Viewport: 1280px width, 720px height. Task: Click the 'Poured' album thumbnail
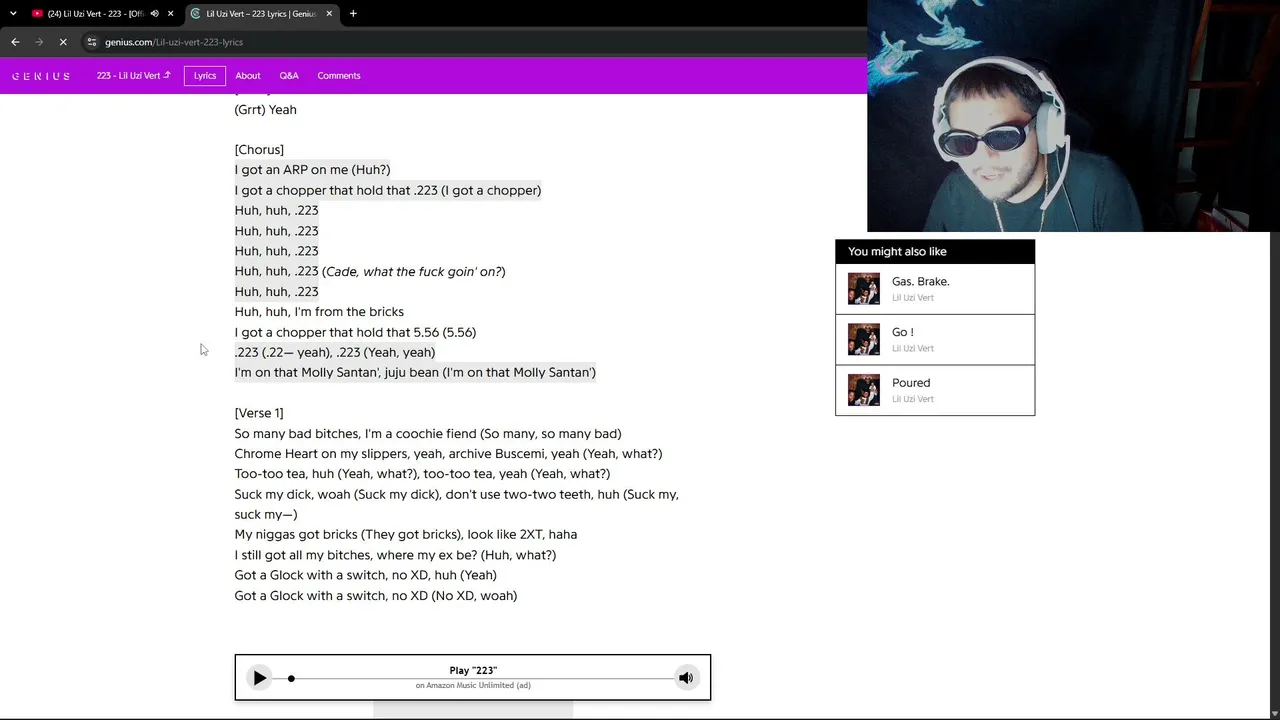(x=864, y=390)
